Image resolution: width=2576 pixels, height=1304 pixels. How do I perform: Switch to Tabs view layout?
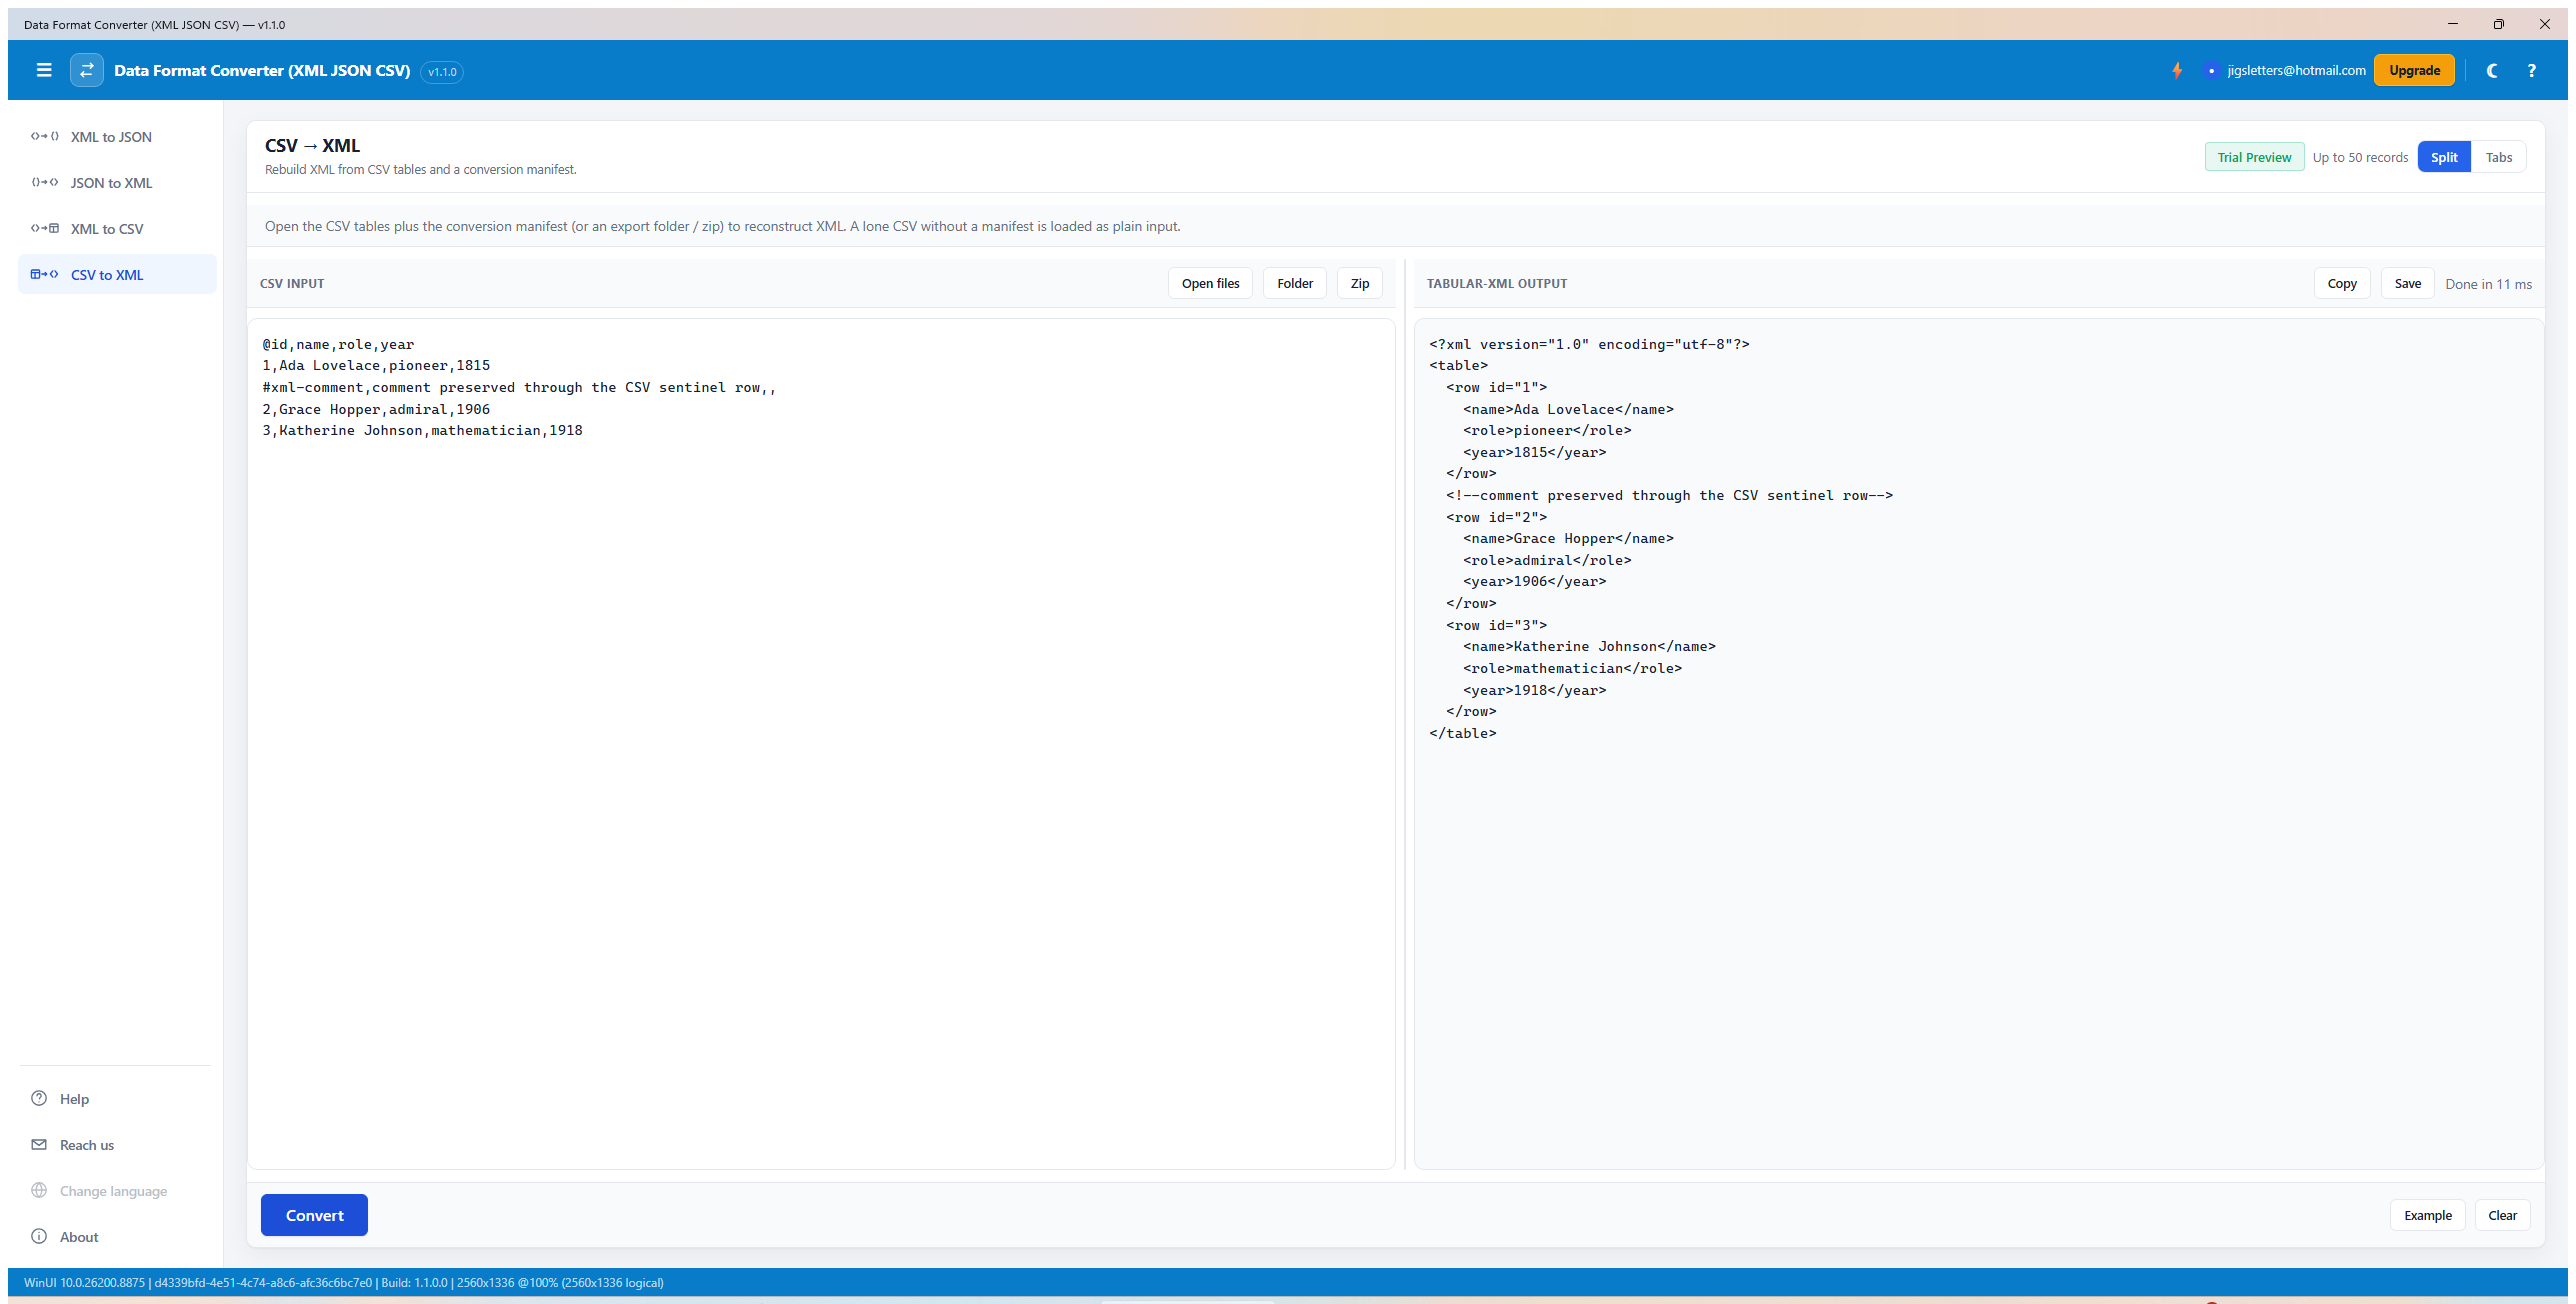[2498, 157]
